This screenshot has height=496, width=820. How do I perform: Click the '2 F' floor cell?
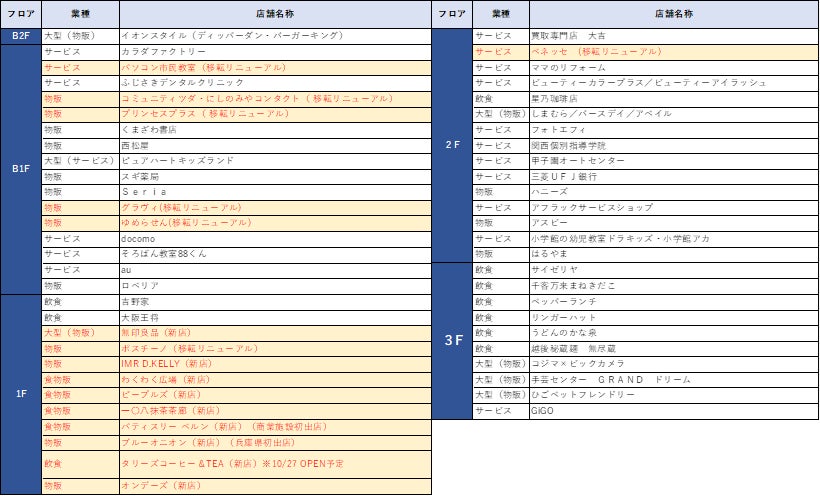(452, 145)
